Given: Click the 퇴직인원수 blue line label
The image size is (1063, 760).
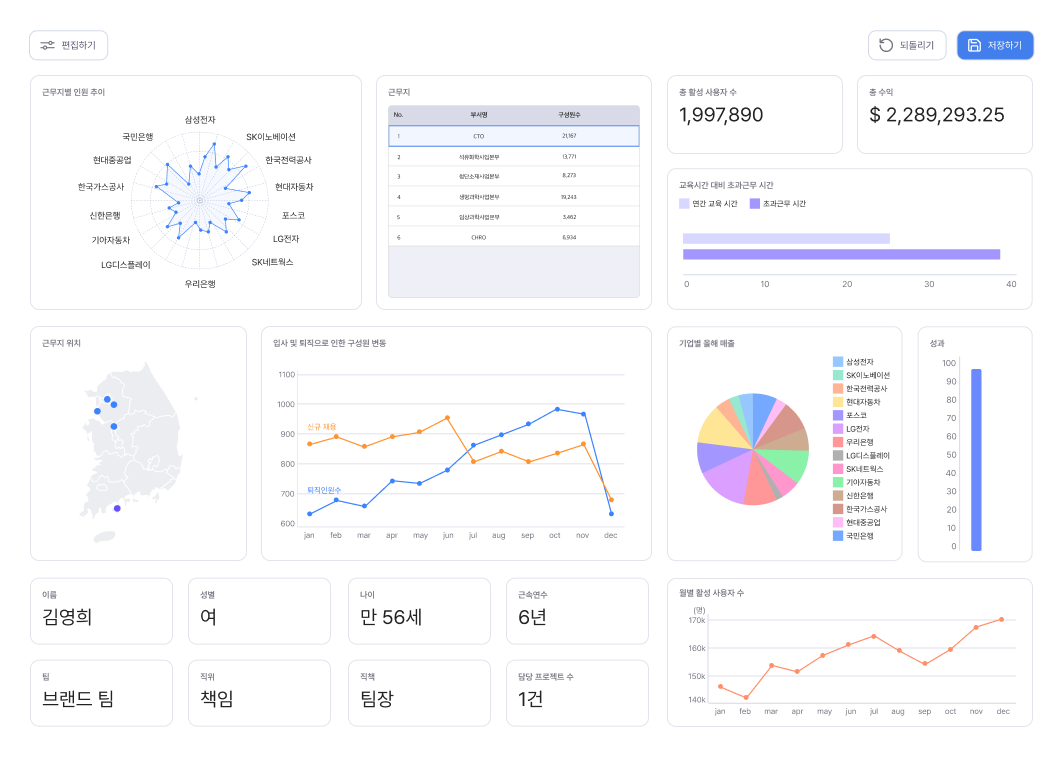Looking at the screenshot, I should (x=324, y=490).
